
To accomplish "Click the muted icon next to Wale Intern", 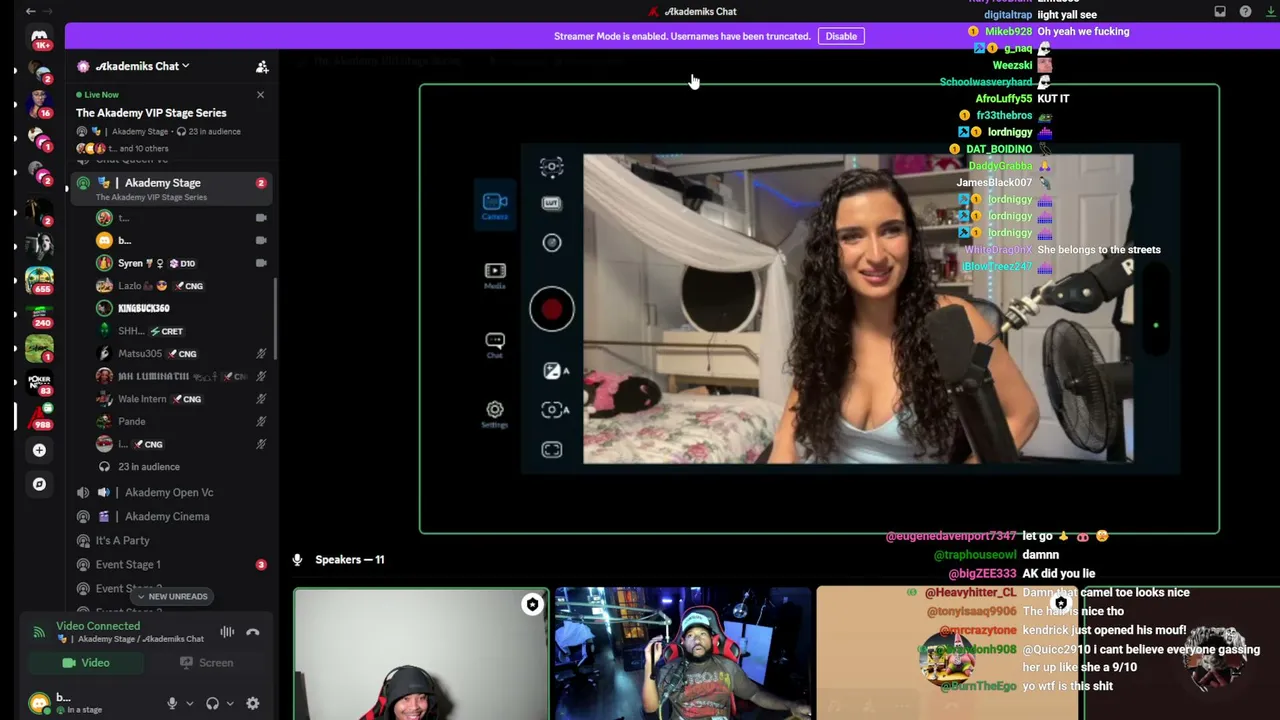I will [261, 399].
